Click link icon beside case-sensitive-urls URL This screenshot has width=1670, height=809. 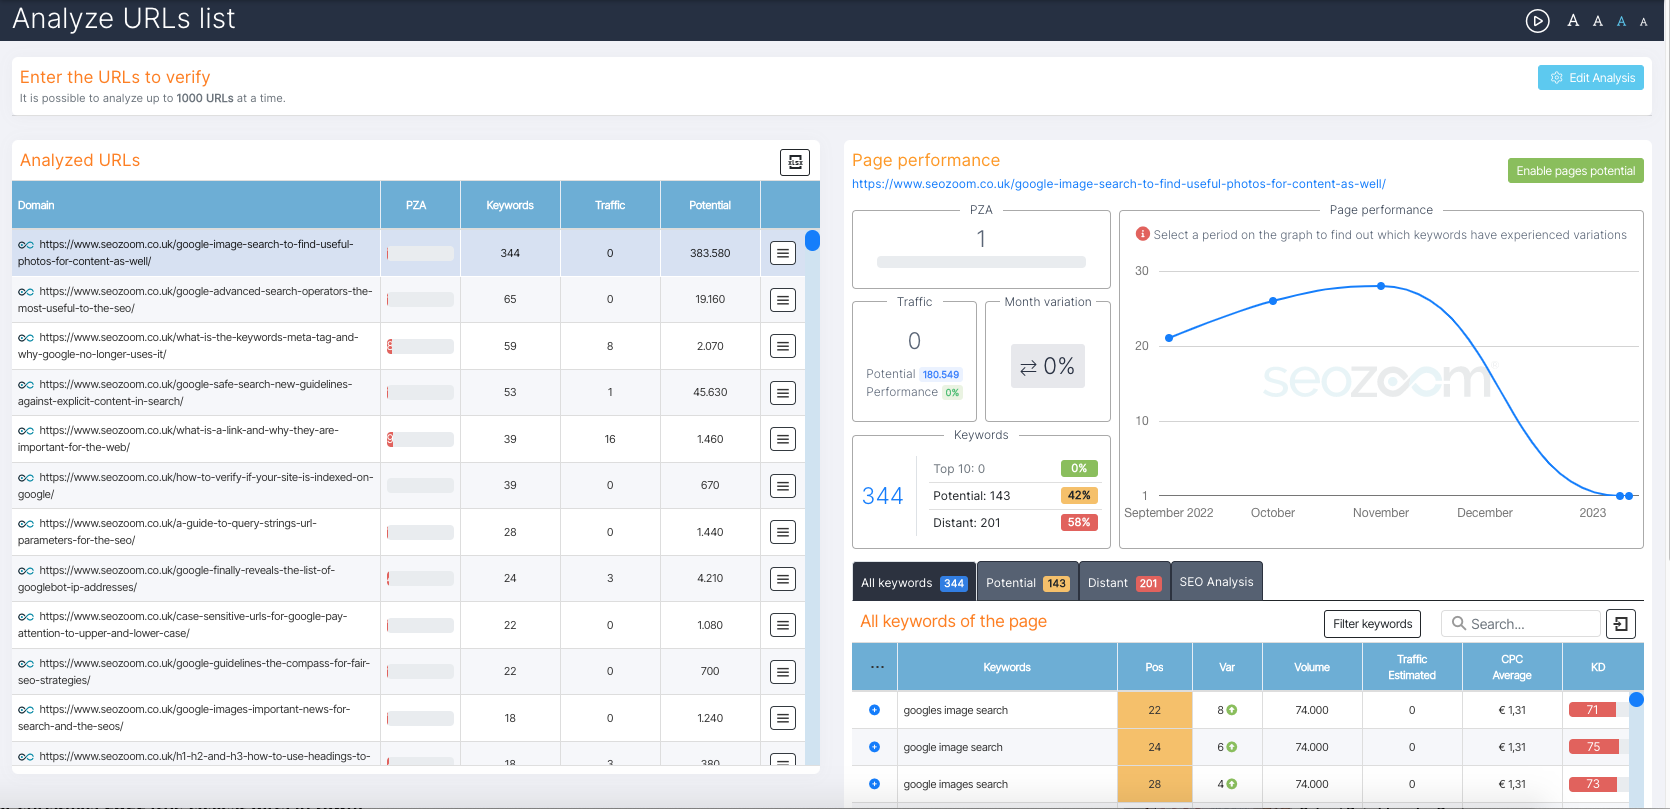click(26, 617)
